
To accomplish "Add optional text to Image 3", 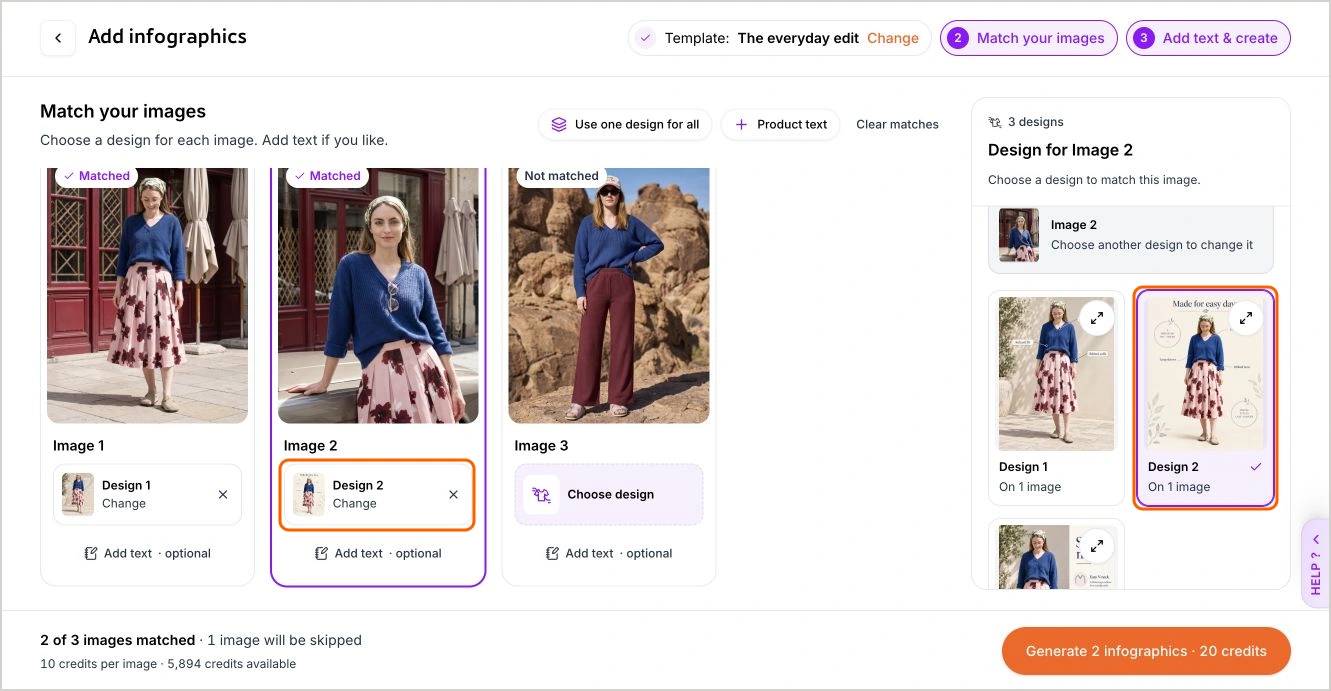I will (609, 553).
